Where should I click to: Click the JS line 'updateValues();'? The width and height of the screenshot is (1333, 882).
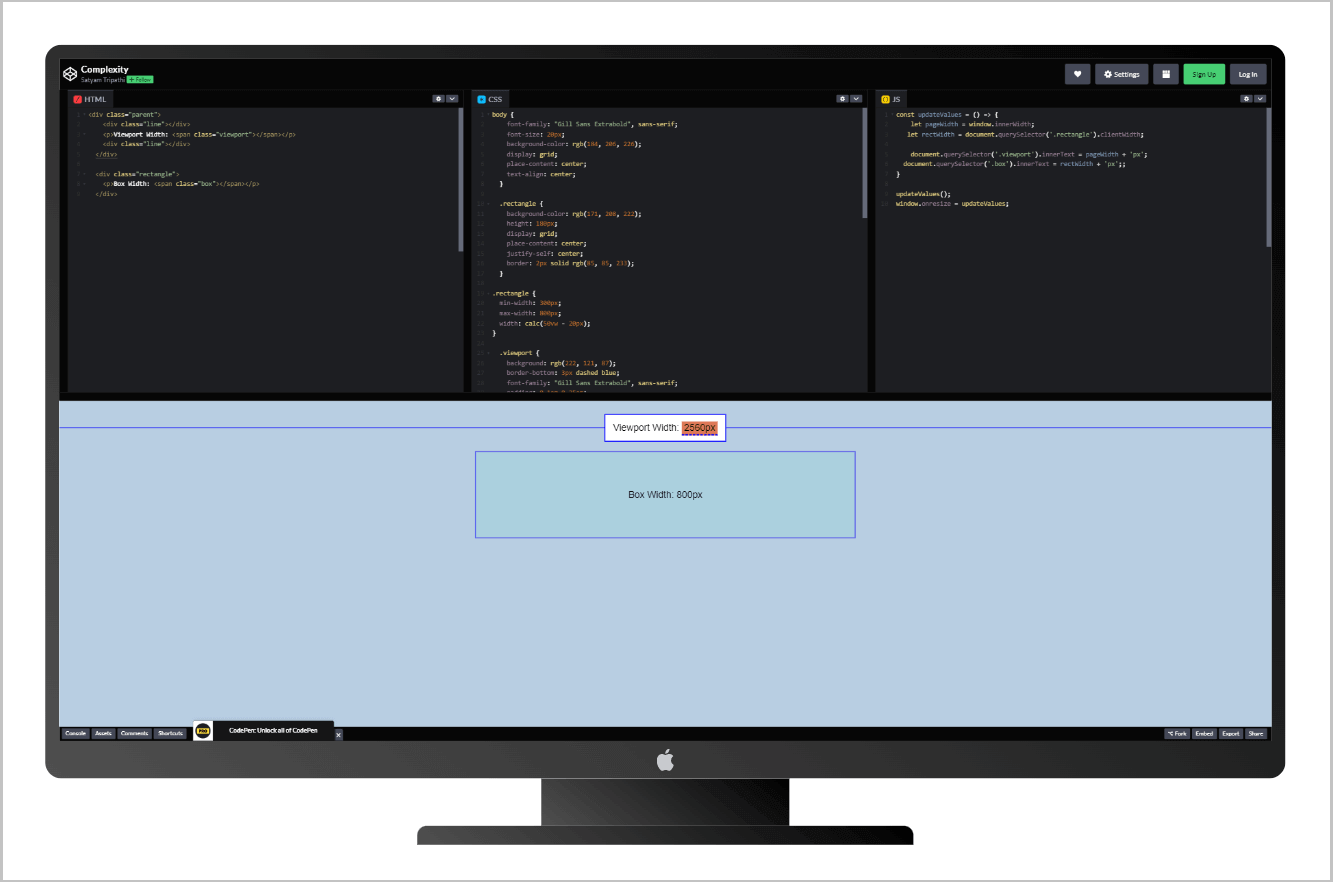[923, 194]
